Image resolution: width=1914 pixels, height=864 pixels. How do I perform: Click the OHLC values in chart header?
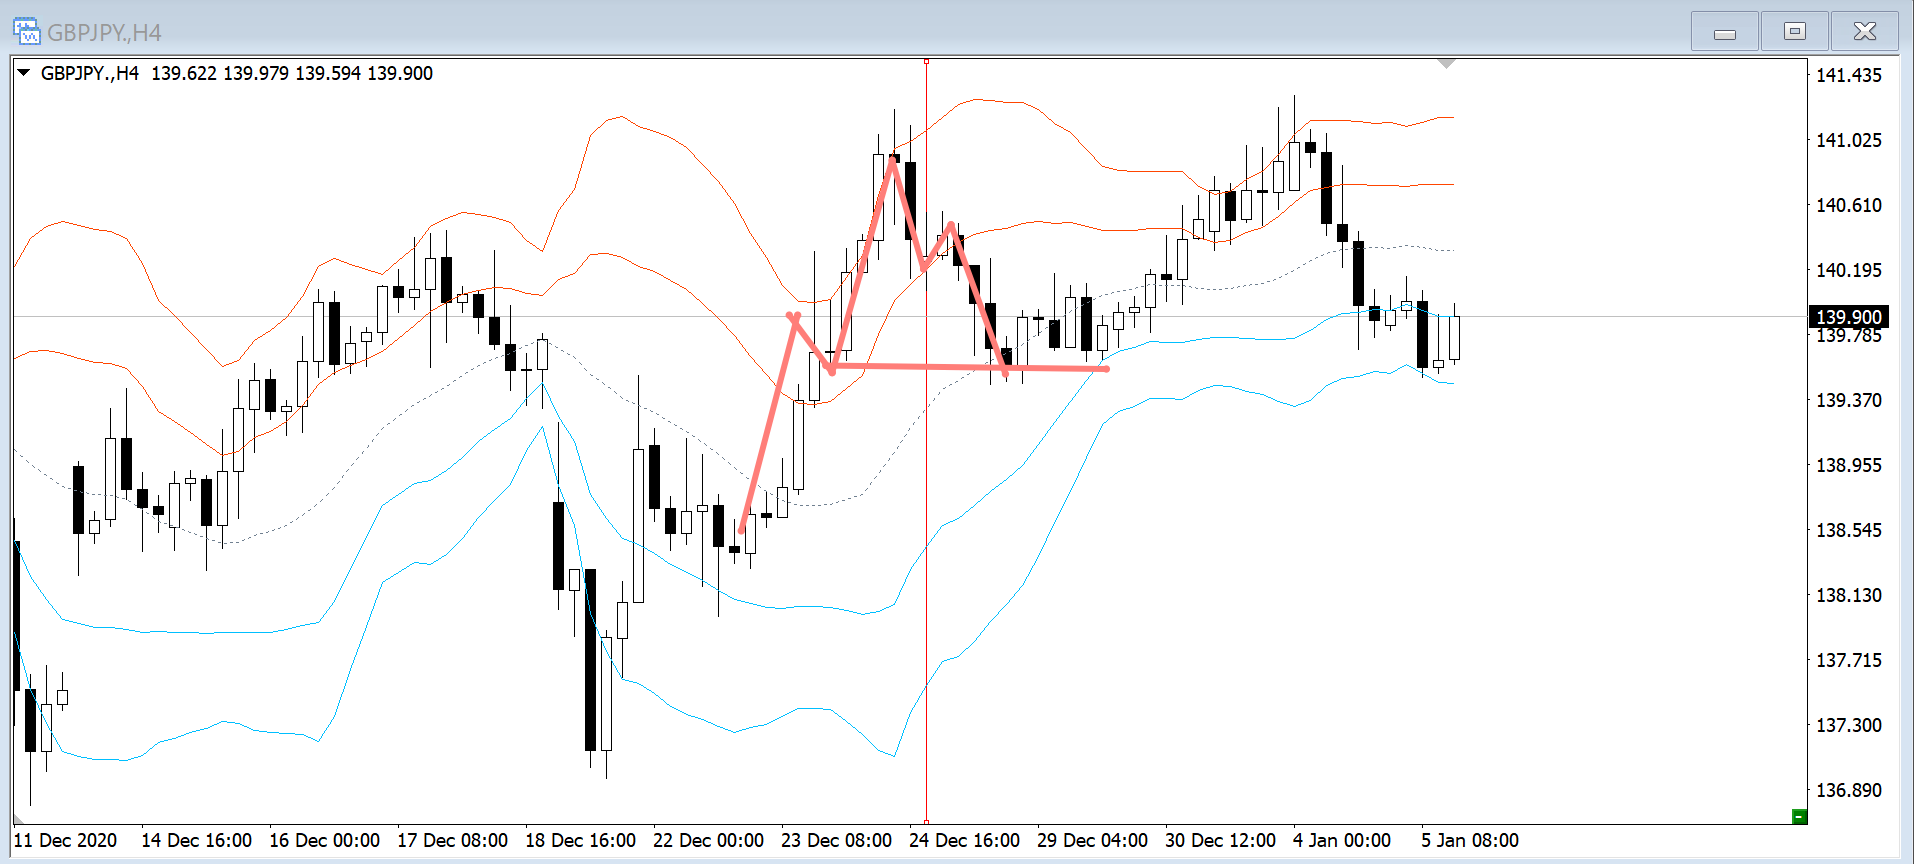click(291, 73)
